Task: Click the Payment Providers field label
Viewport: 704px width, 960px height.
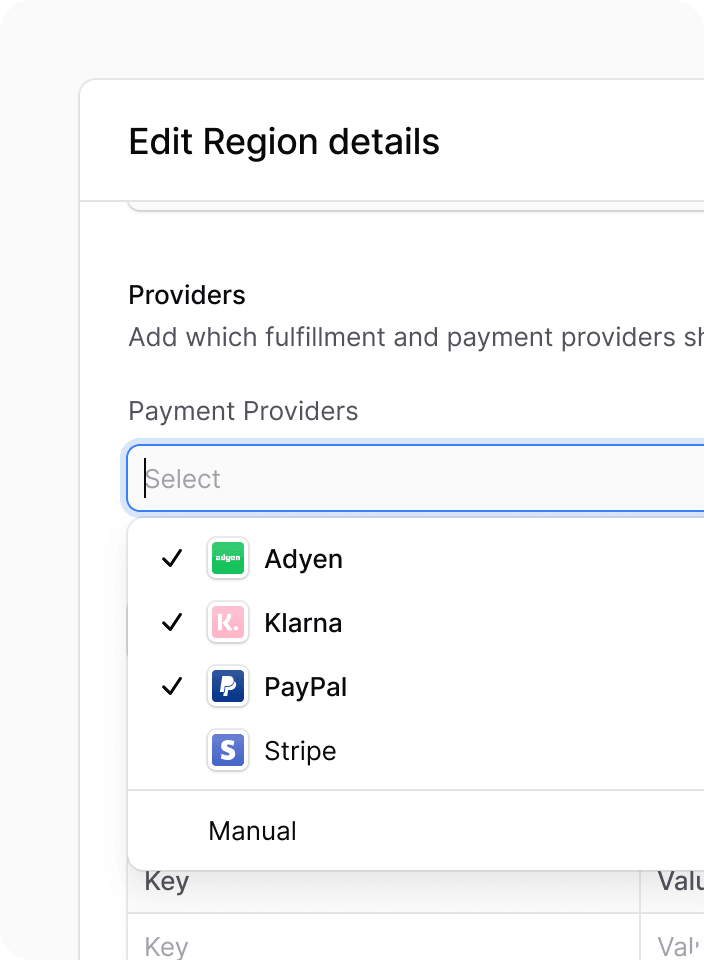Action: [x=243, y=411]
